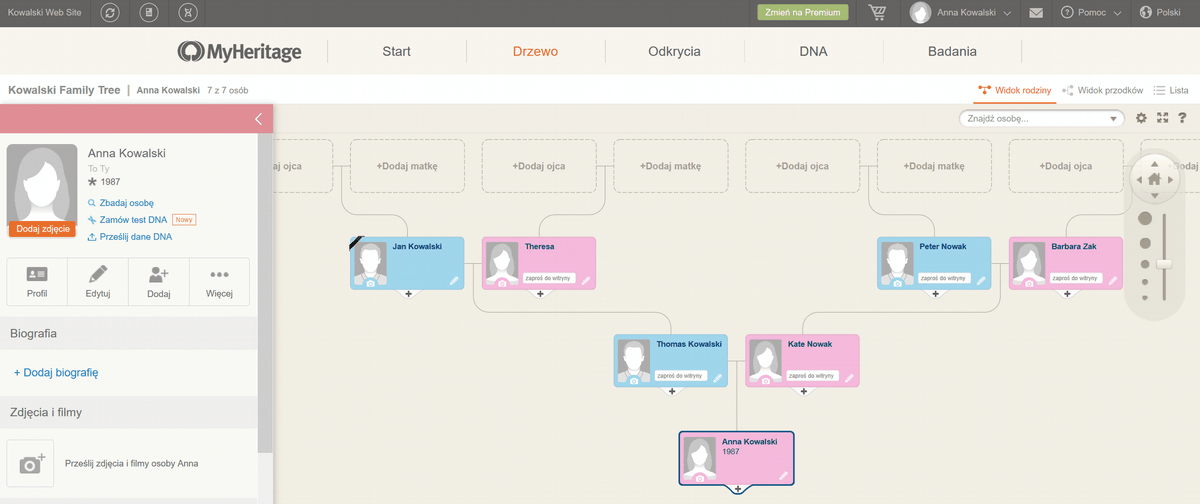Open the Odkrycia tab
This screenshot has height=504, width=1200.
point(674,52)
